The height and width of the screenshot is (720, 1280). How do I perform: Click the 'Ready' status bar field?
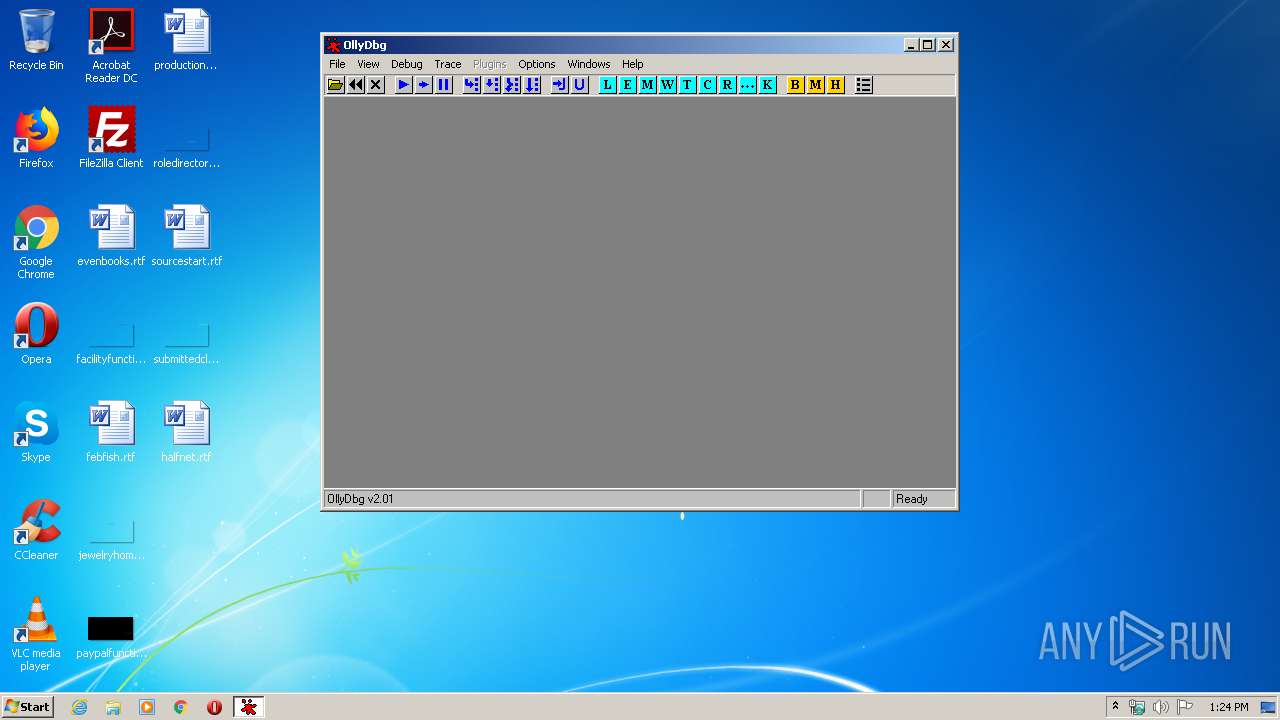(924, 499)
